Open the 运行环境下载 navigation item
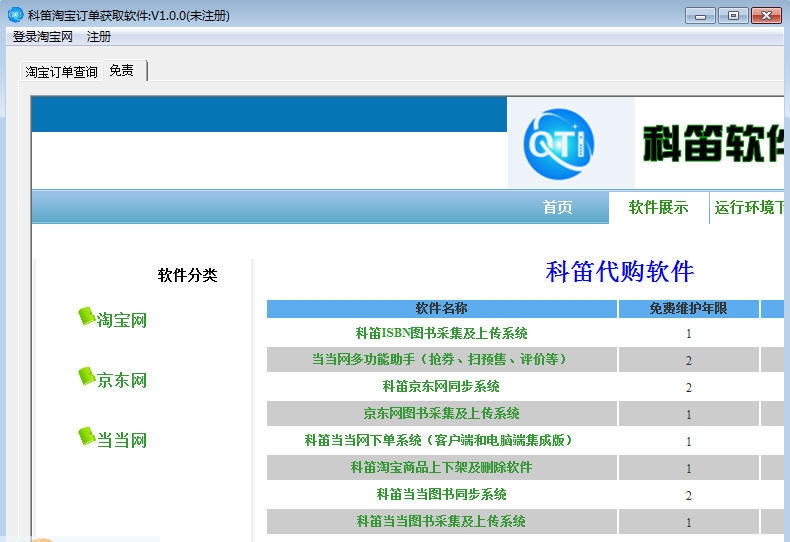 coord(749,207)
